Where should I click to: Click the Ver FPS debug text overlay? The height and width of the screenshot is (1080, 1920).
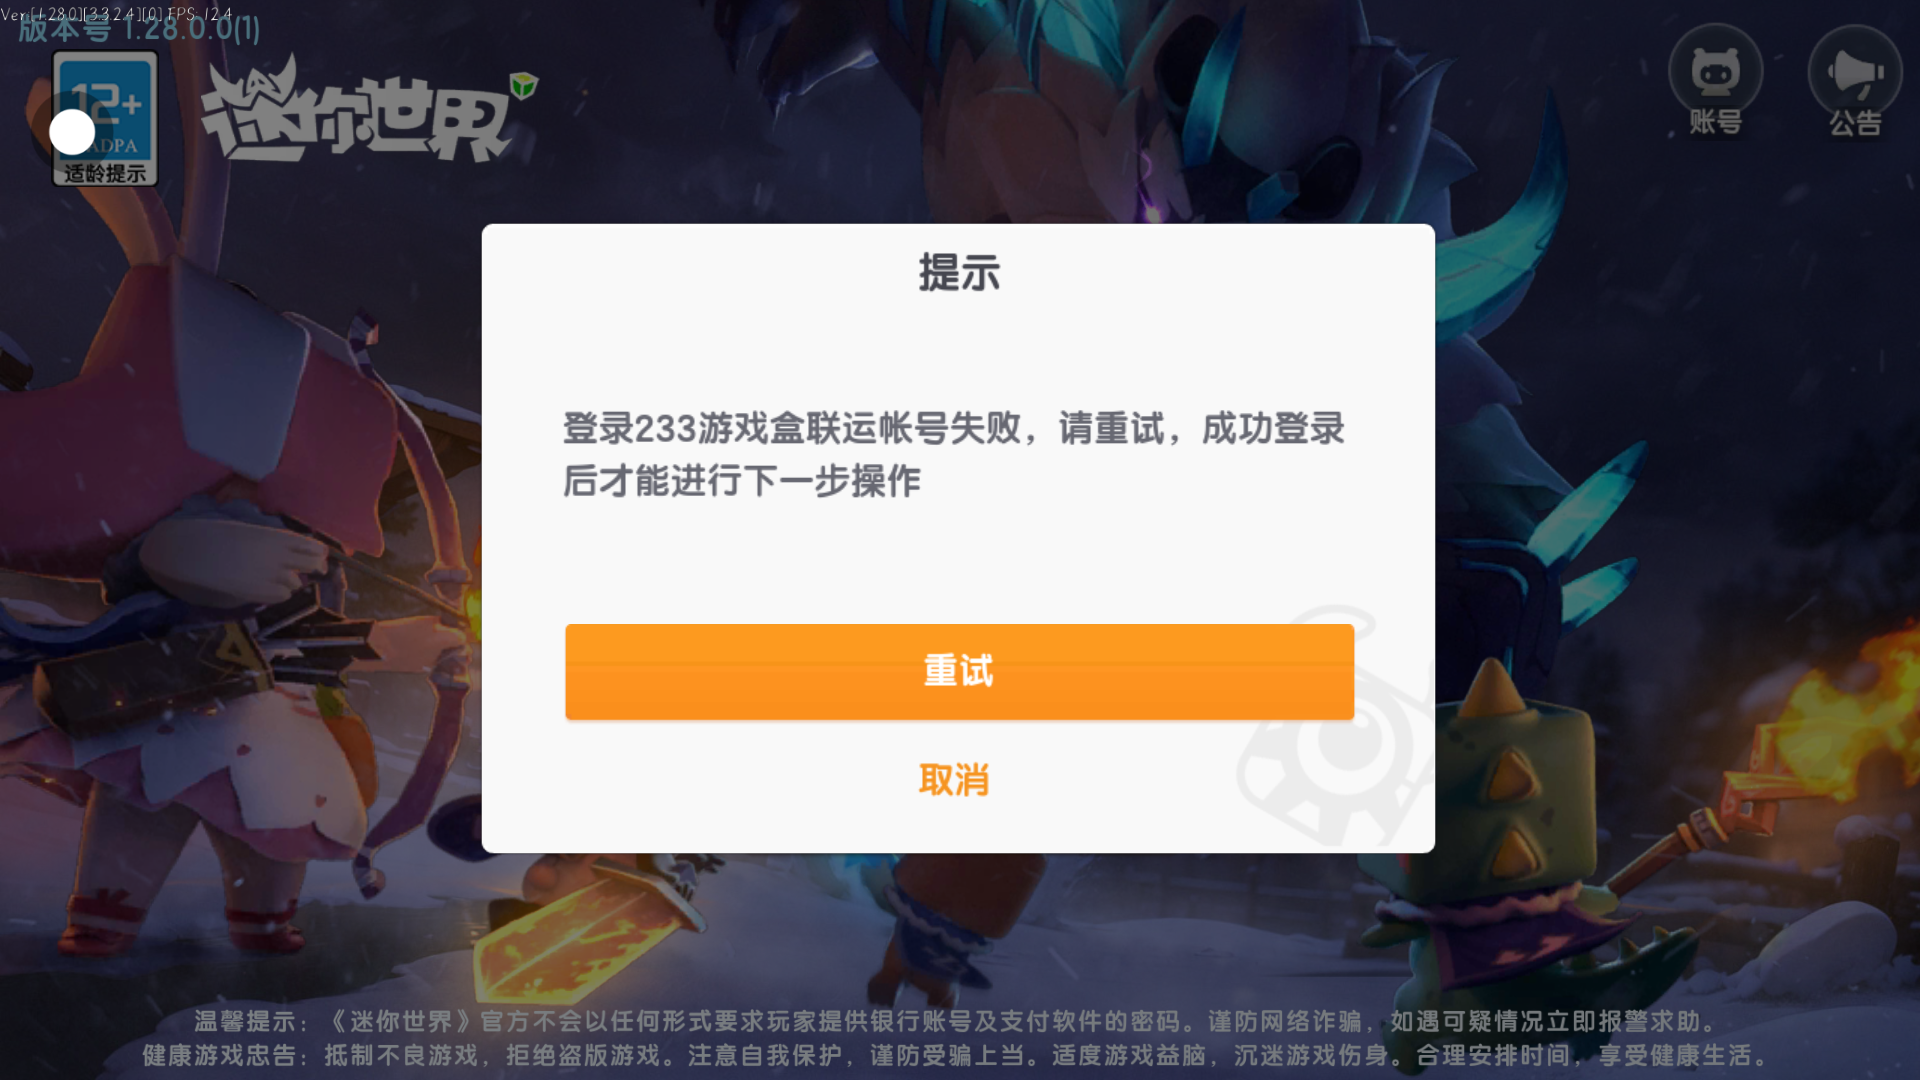point(117,14)
